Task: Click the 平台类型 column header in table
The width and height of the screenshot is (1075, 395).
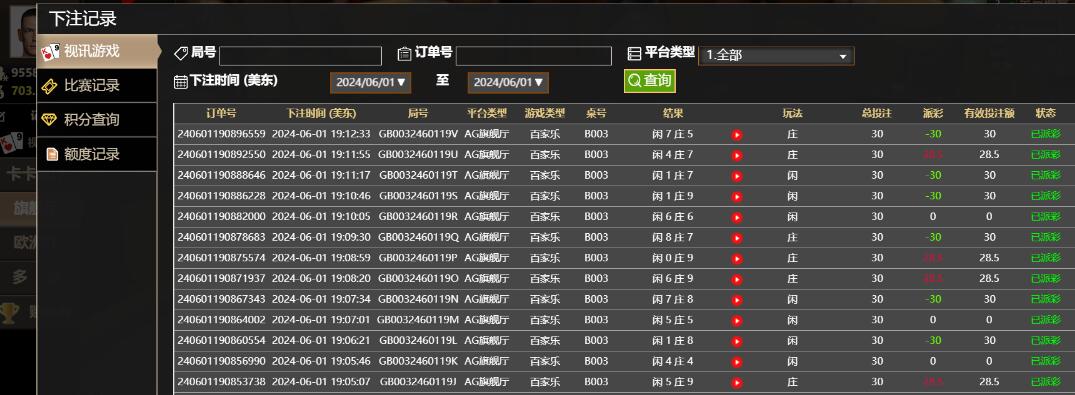Action: (487, 113)
